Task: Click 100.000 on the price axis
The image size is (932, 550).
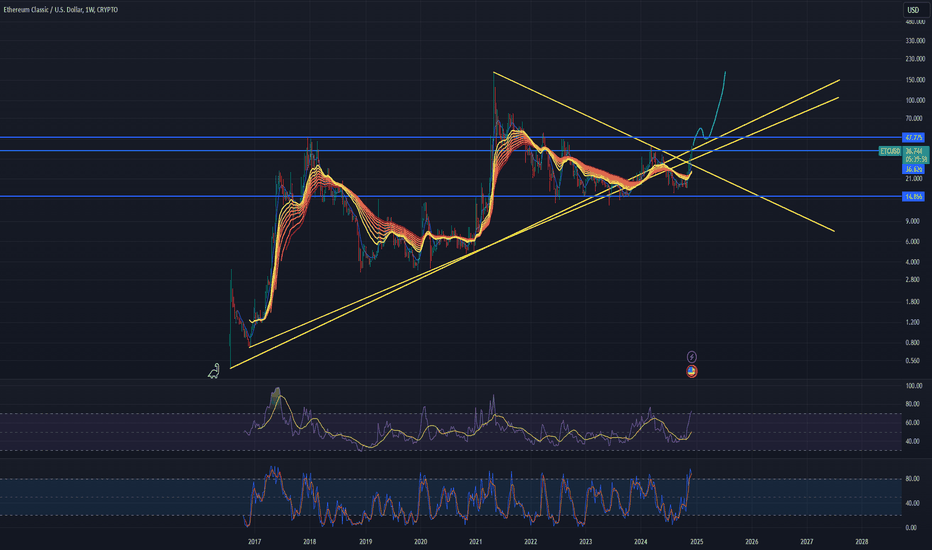Action: tap(915, 100)
